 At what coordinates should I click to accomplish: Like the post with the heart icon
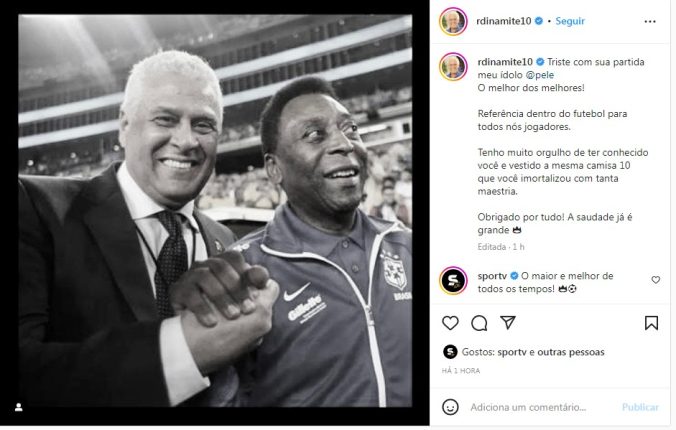pyautogui.click(x=450, y=323)
